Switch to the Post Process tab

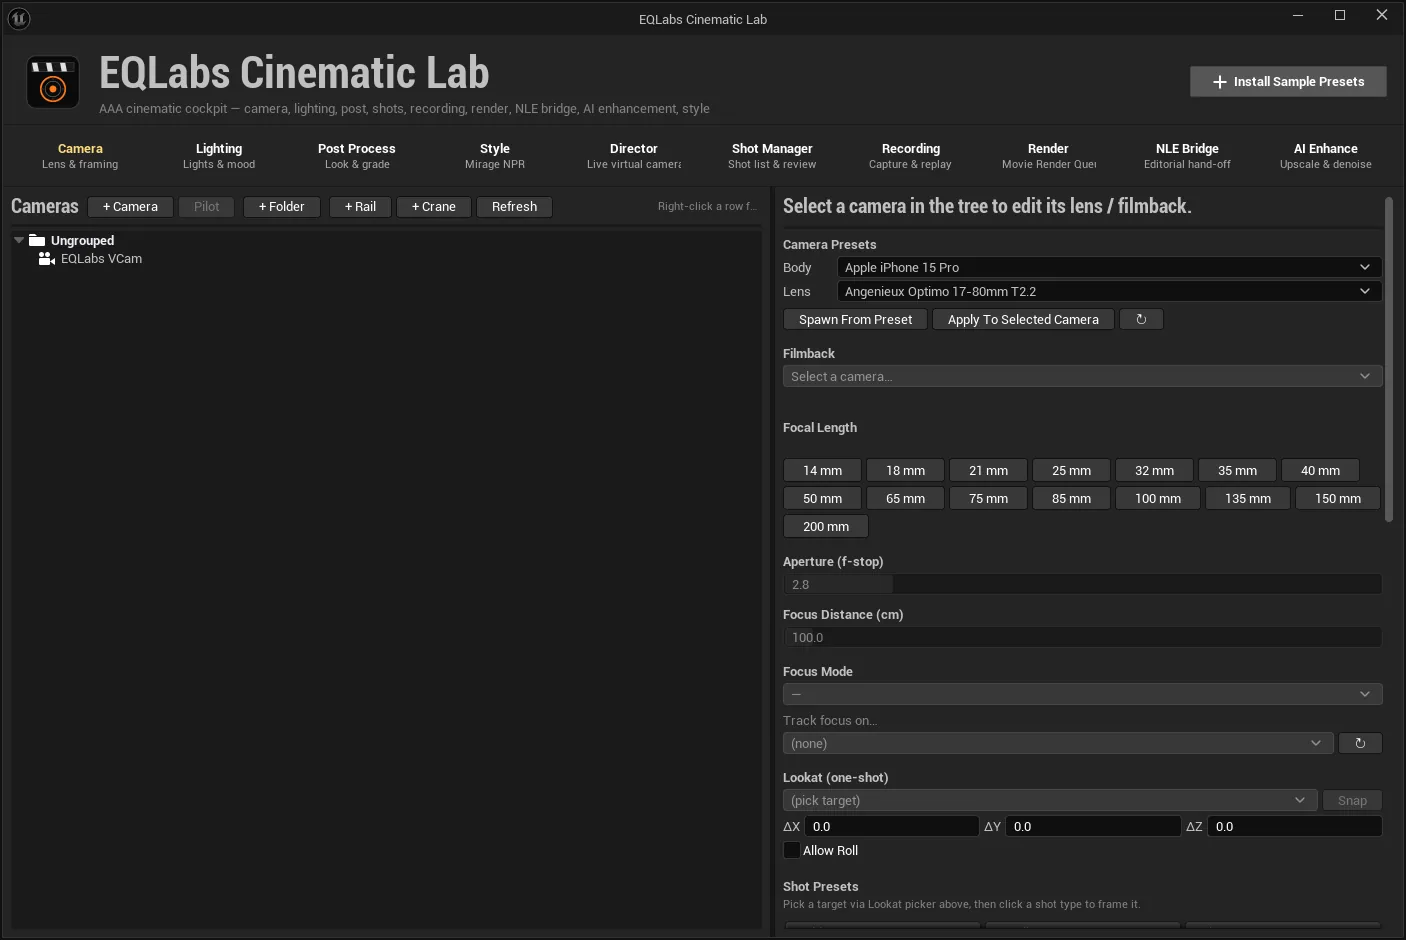click(357, 156)
